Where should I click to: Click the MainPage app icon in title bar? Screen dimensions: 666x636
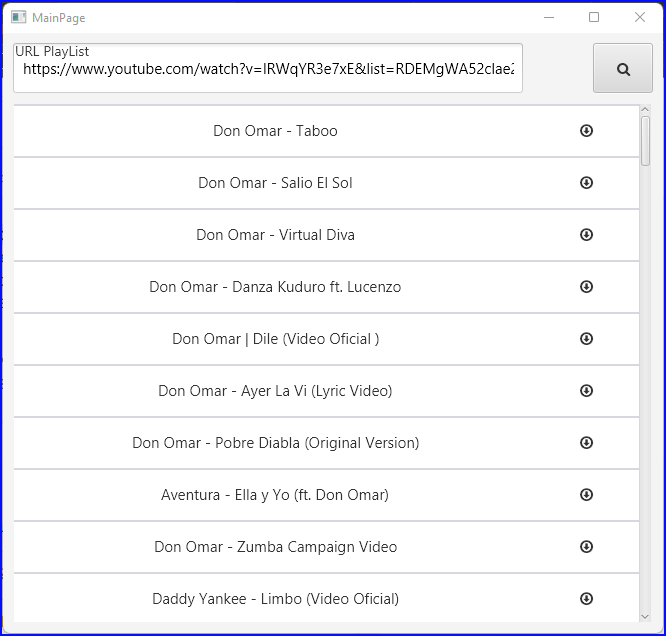pyautogui.click(x=18, y=17)
